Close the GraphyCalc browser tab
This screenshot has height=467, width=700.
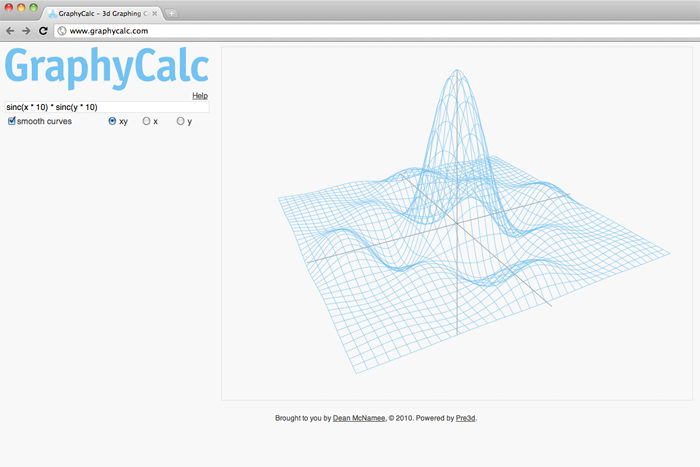click(x=154, y=13)
